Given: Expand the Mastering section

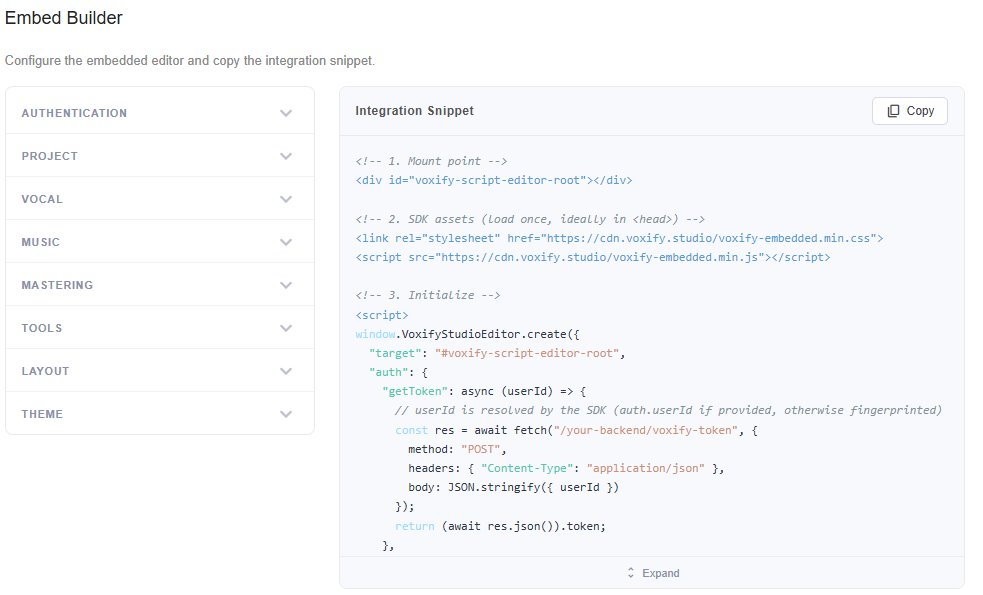Looking at the screenshot, I should click(x=160, y=285).
